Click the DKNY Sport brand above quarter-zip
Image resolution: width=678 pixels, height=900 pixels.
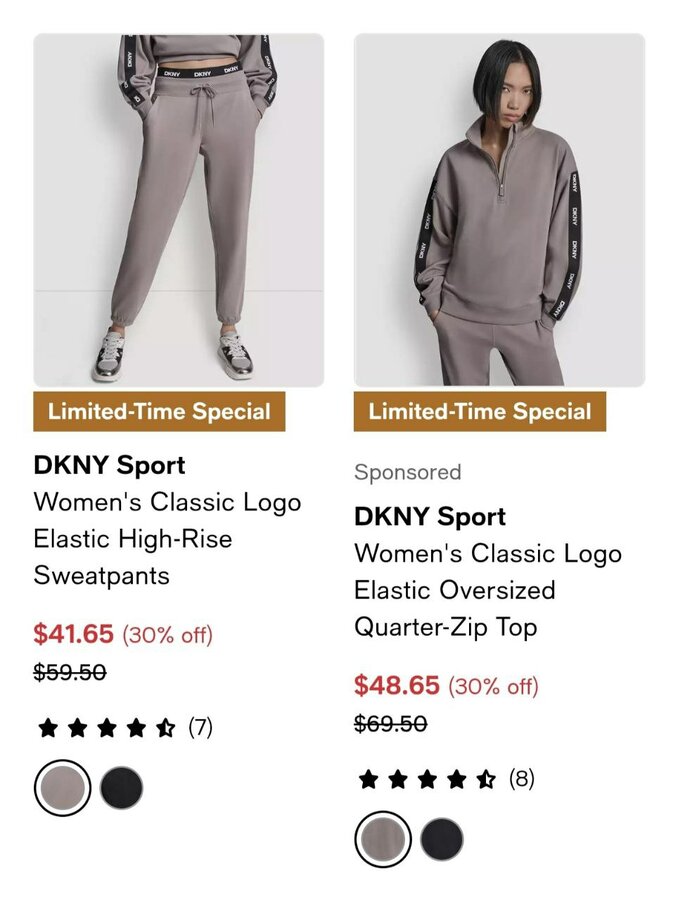429,516
